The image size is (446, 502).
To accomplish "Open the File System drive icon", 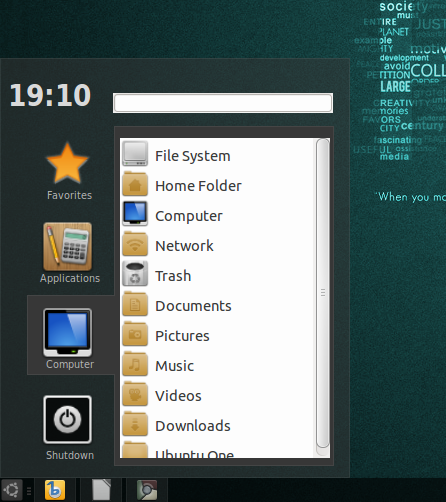I will pyautogui.click(x=135, y=154).
